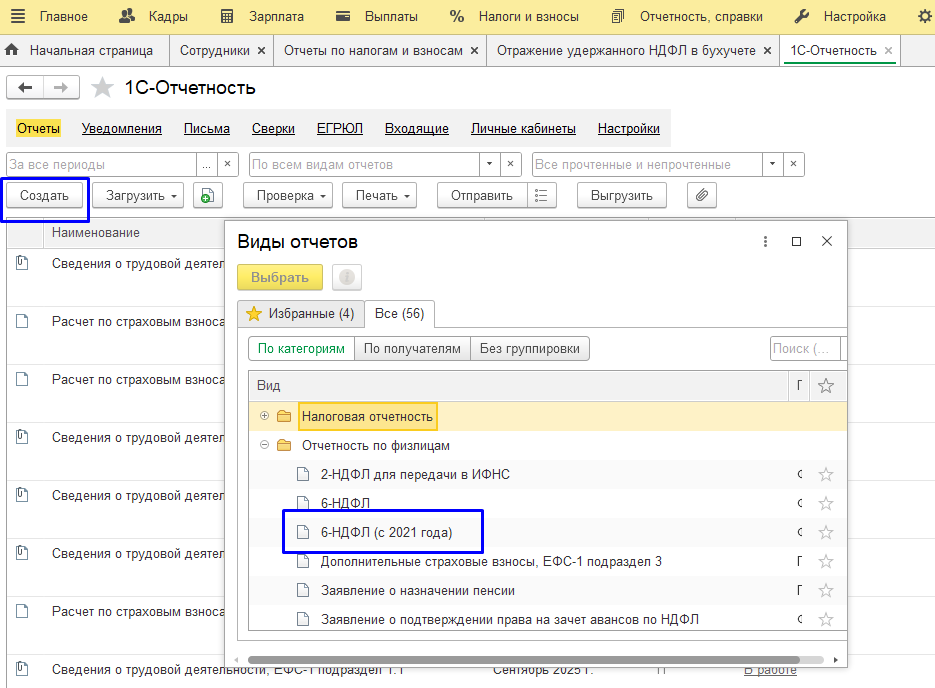Open the Уведомления section
The image size is (935, 688).
121,128
